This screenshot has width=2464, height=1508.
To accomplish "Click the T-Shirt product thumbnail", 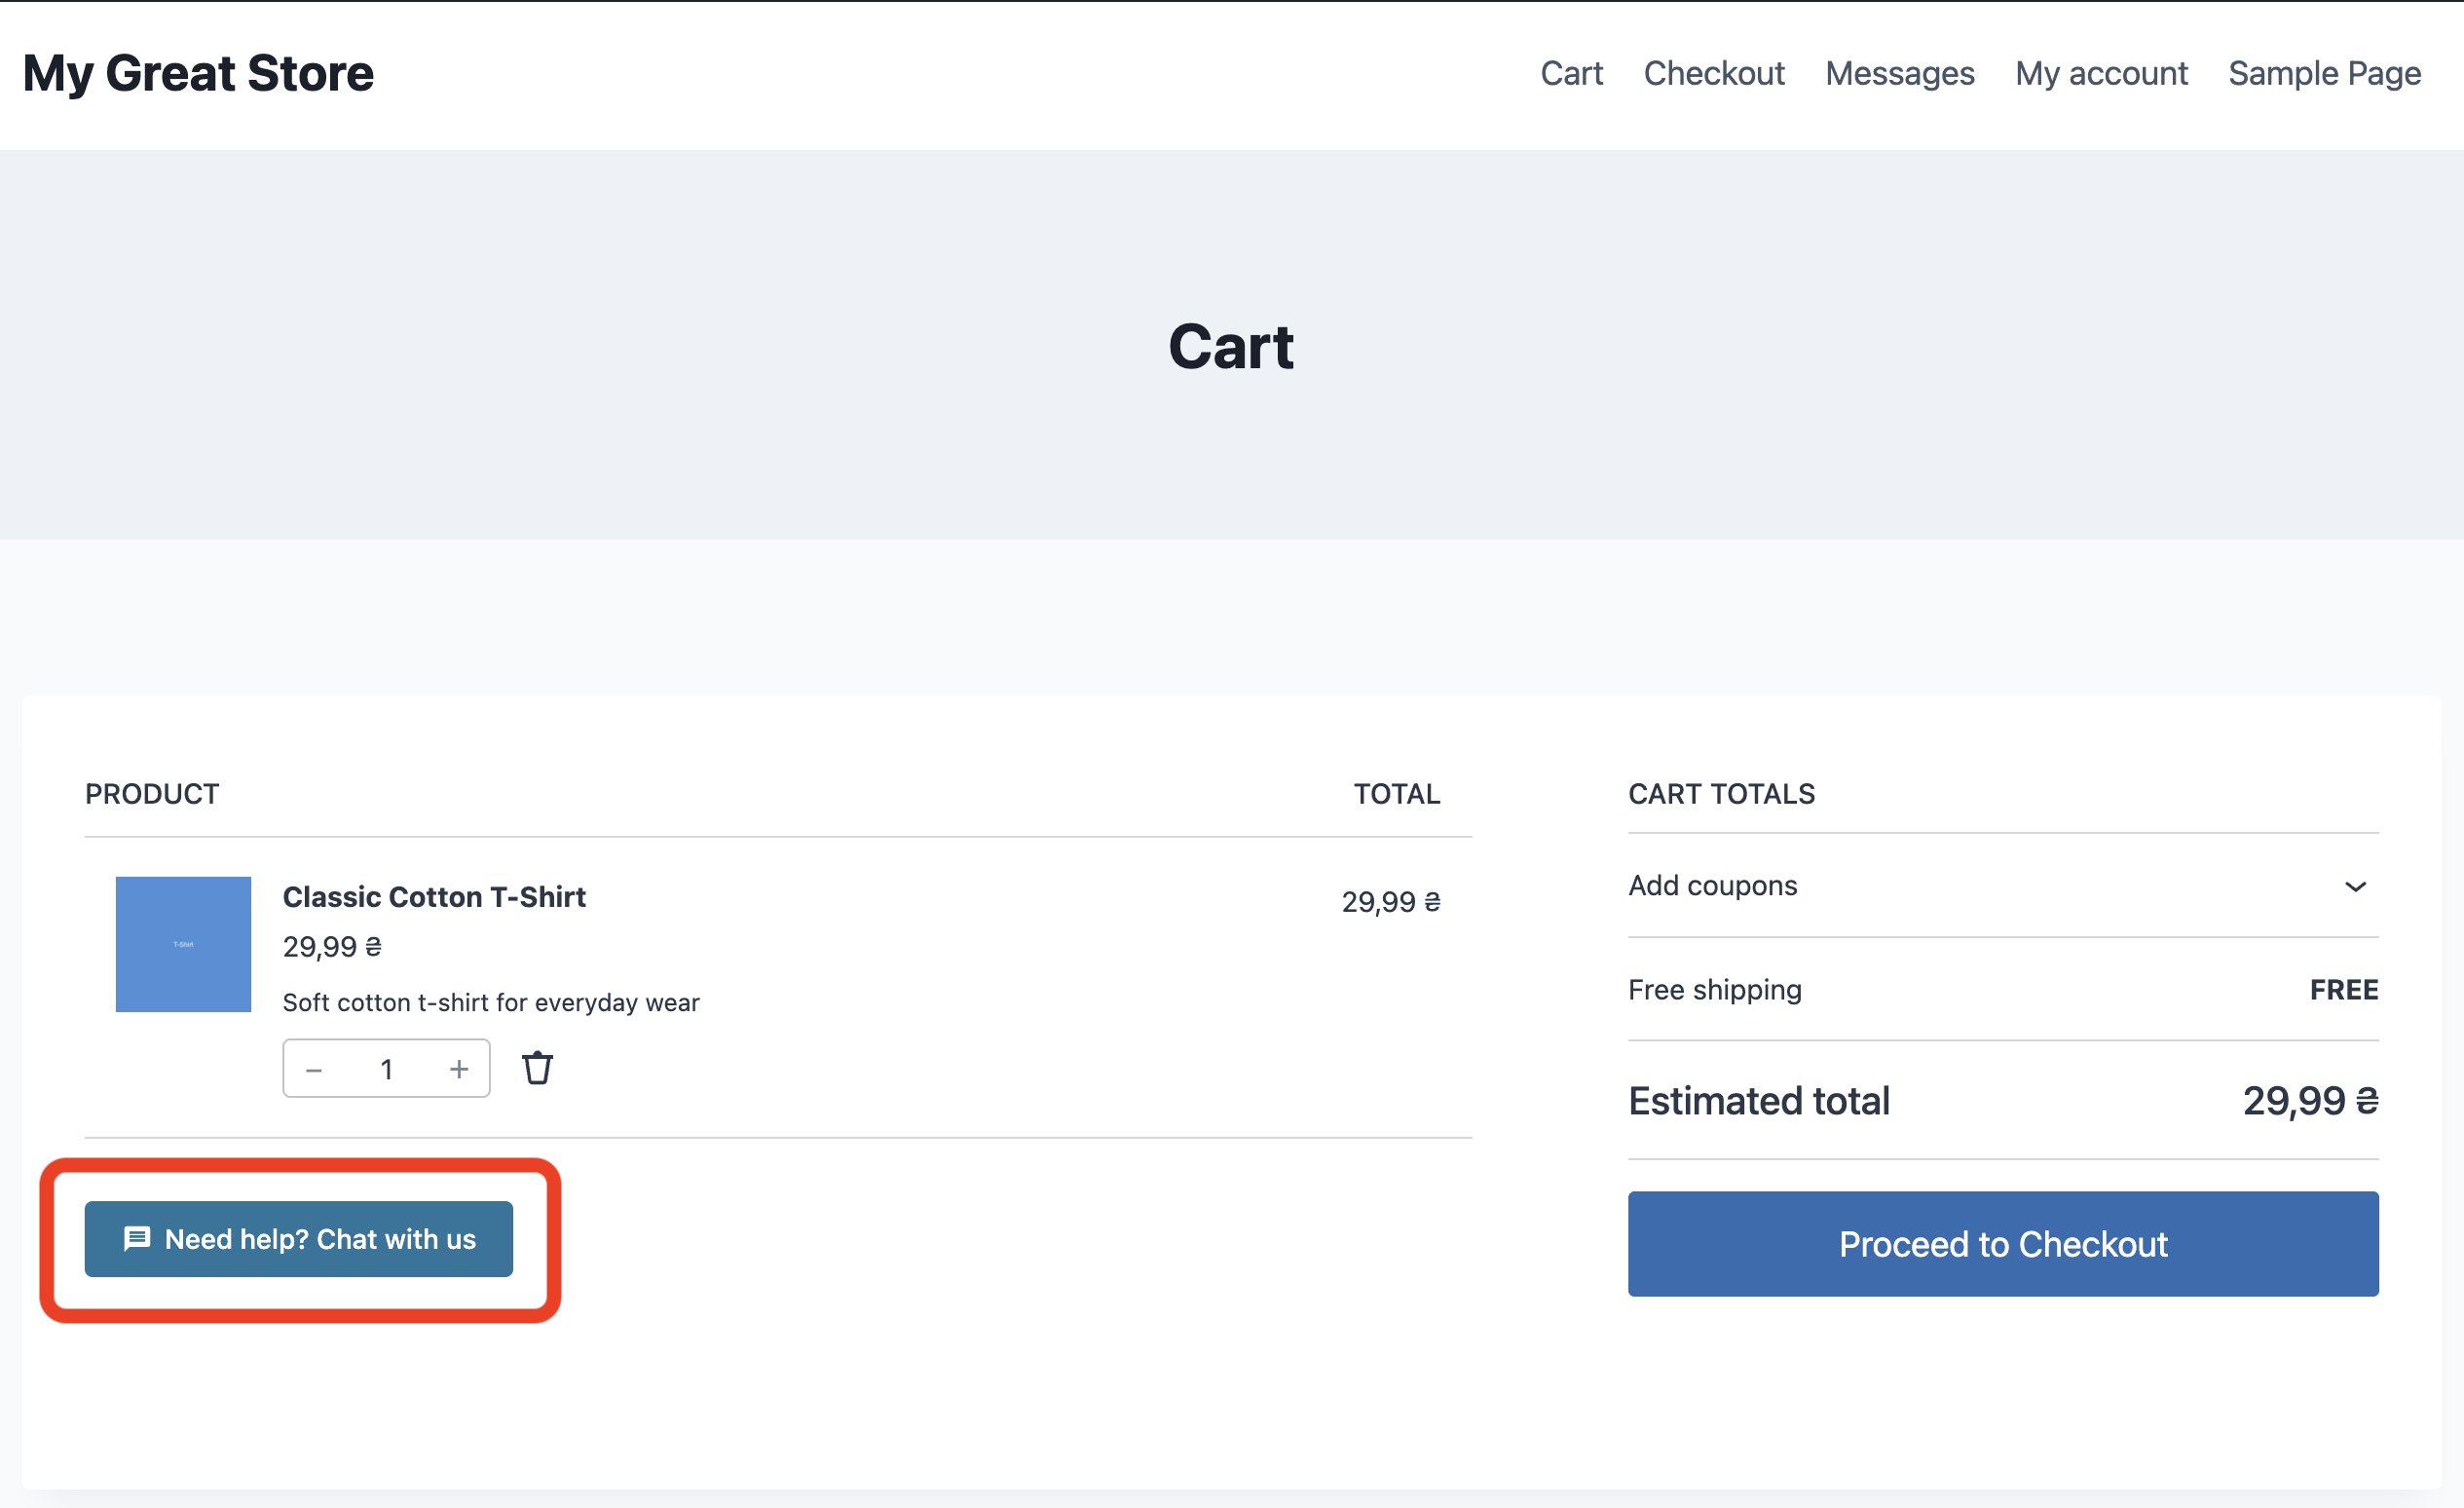I will [183, 944].
